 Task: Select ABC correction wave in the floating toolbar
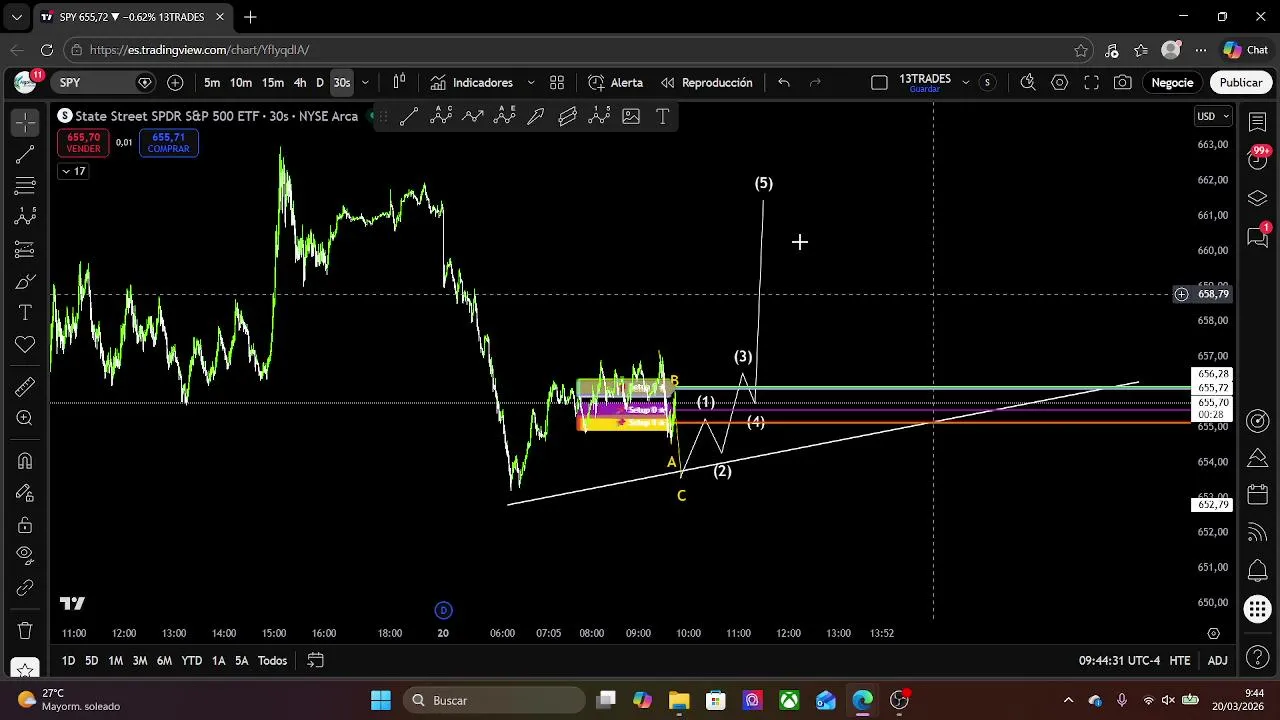pos(441,117)
